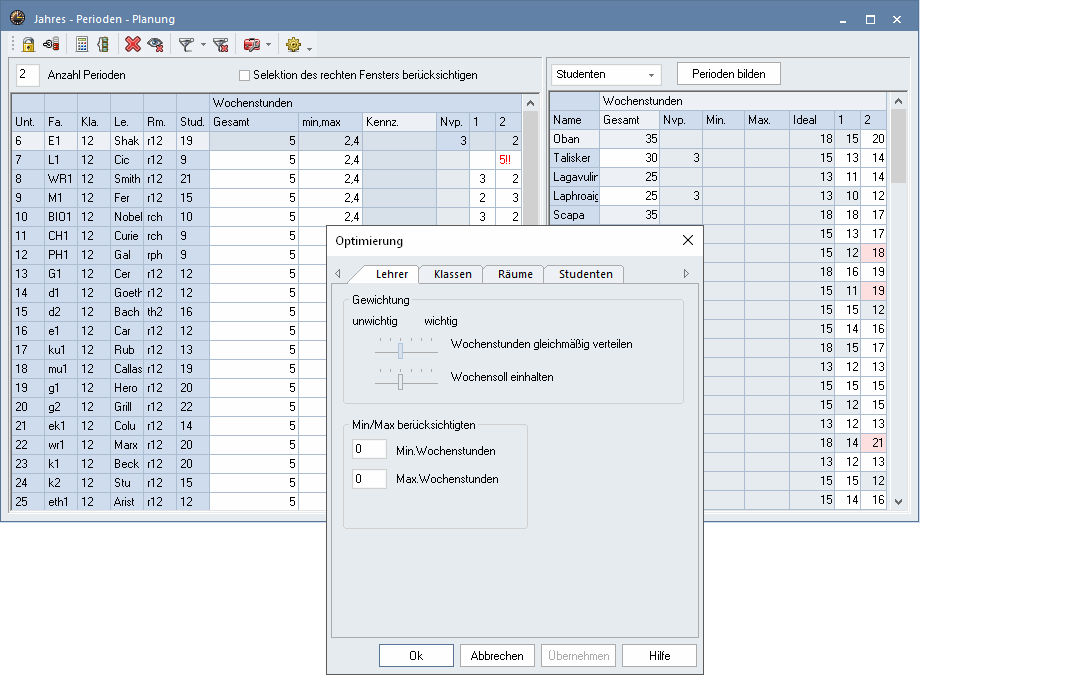Switch to the Lehrer tab
This screenshot has width=1089, height=700.
[x=392, y=274]
